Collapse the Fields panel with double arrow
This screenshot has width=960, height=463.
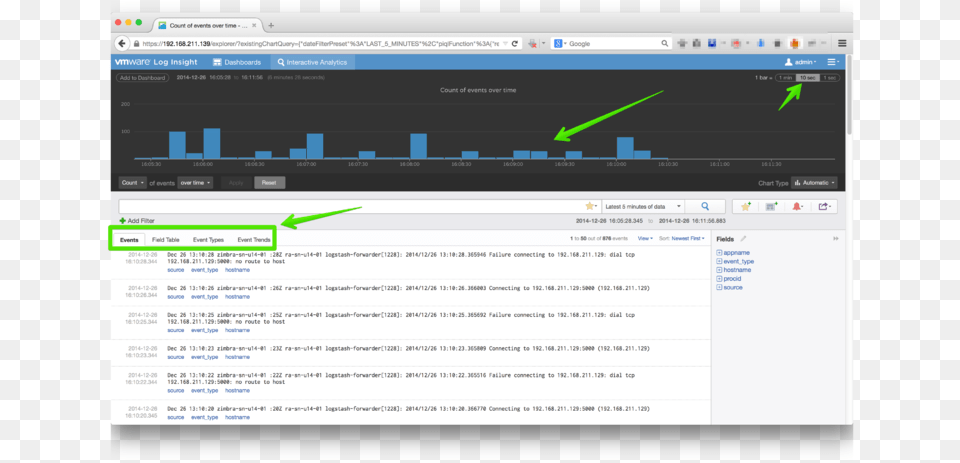pos(835,239)
